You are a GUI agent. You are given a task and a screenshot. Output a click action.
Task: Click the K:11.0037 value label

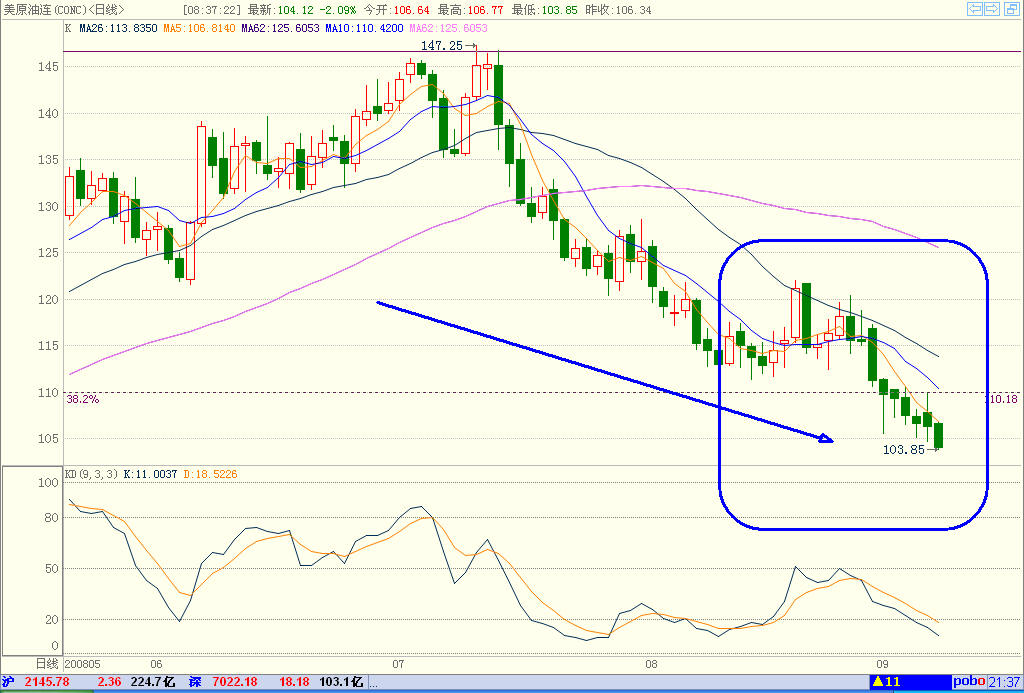point(148,474)
